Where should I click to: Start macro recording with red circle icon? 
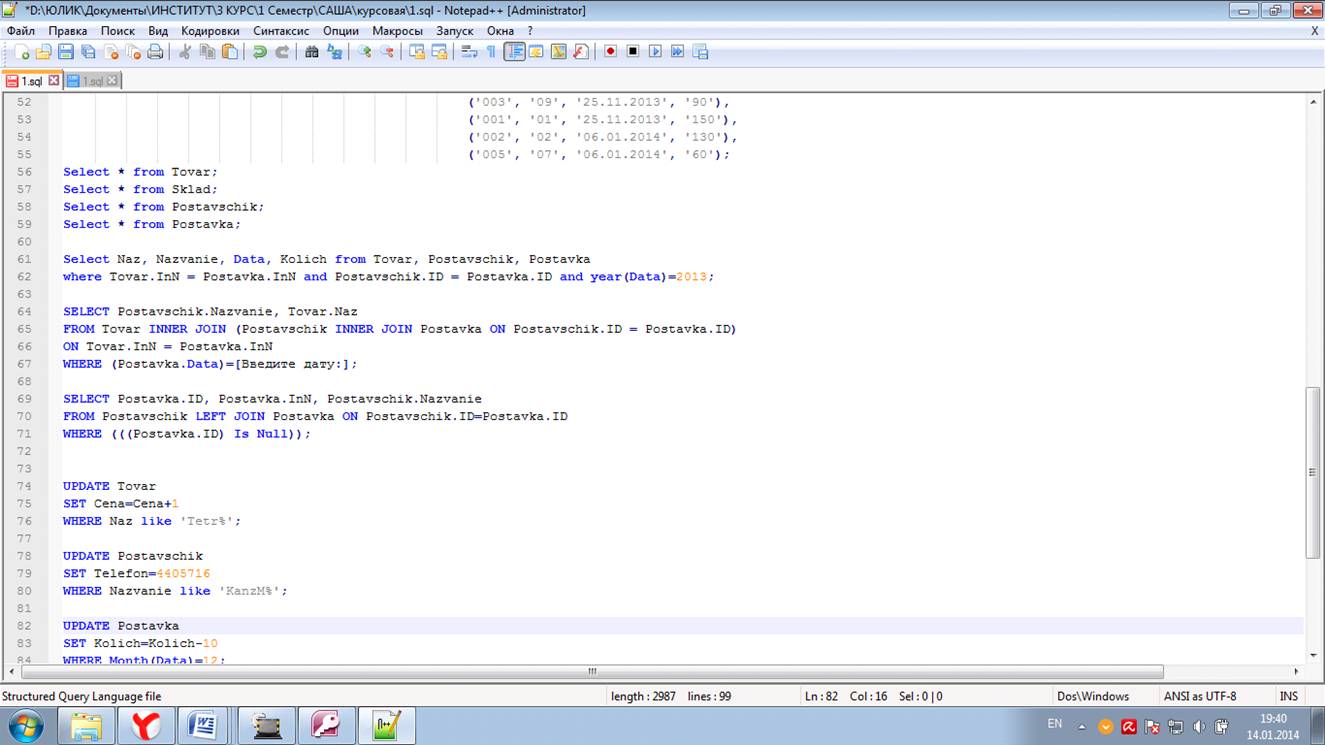tap(611, 52)
